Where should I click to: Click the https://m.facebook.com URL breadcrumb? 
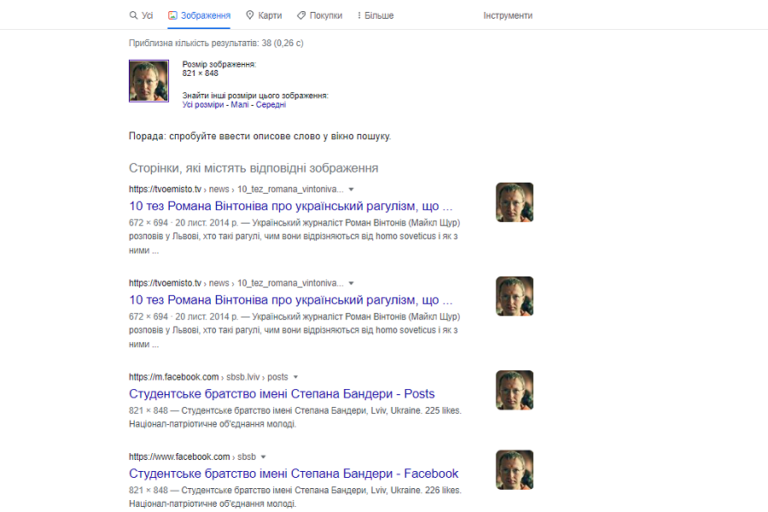[x=208, y=377]
